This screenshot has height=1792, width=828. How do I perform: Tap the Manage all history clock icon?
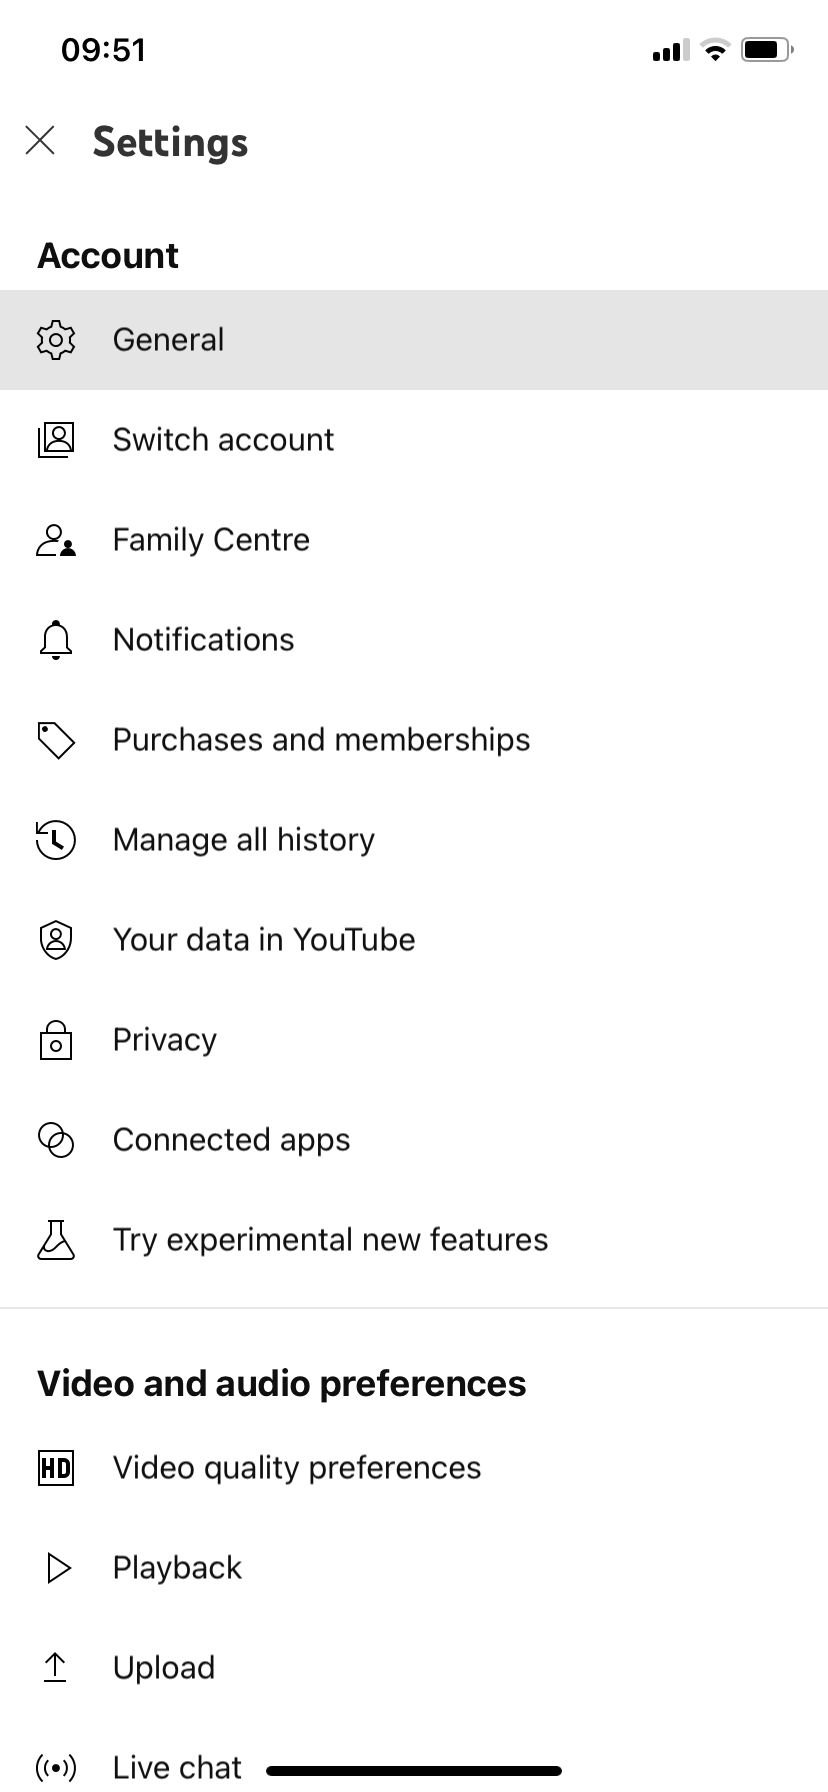(x=56, y=840)
